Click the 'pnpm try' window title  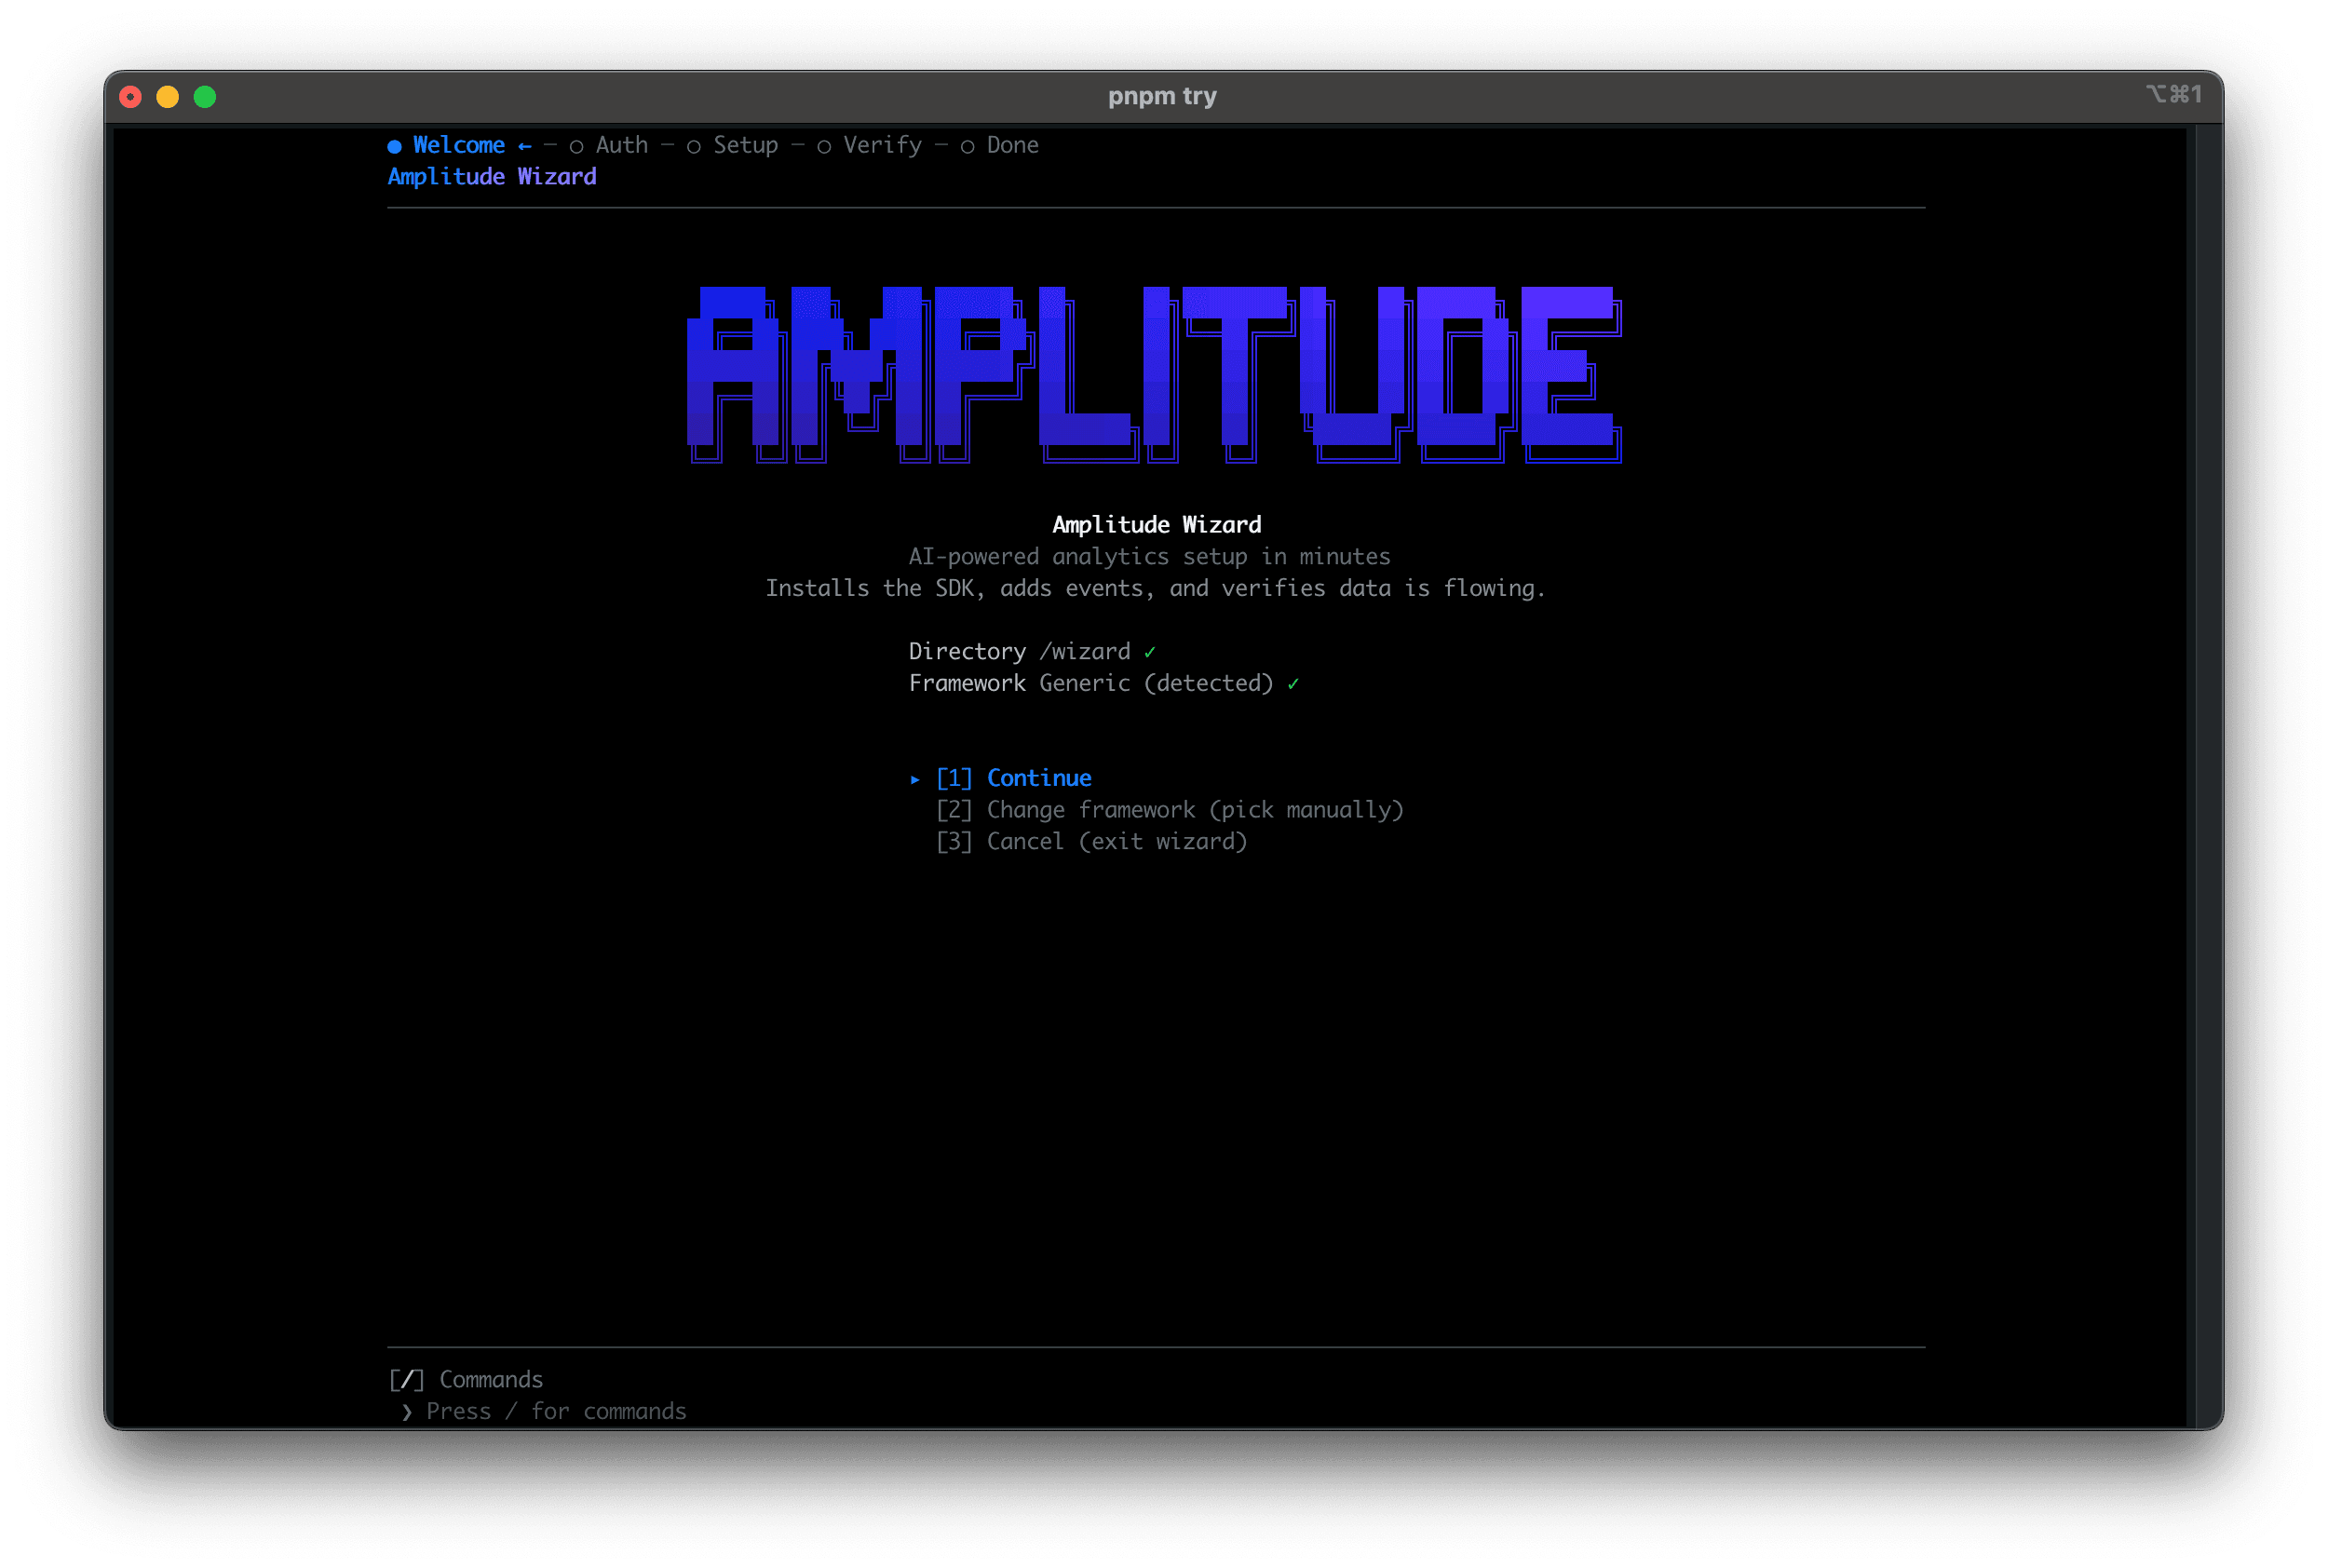[x=1162, y=96]
